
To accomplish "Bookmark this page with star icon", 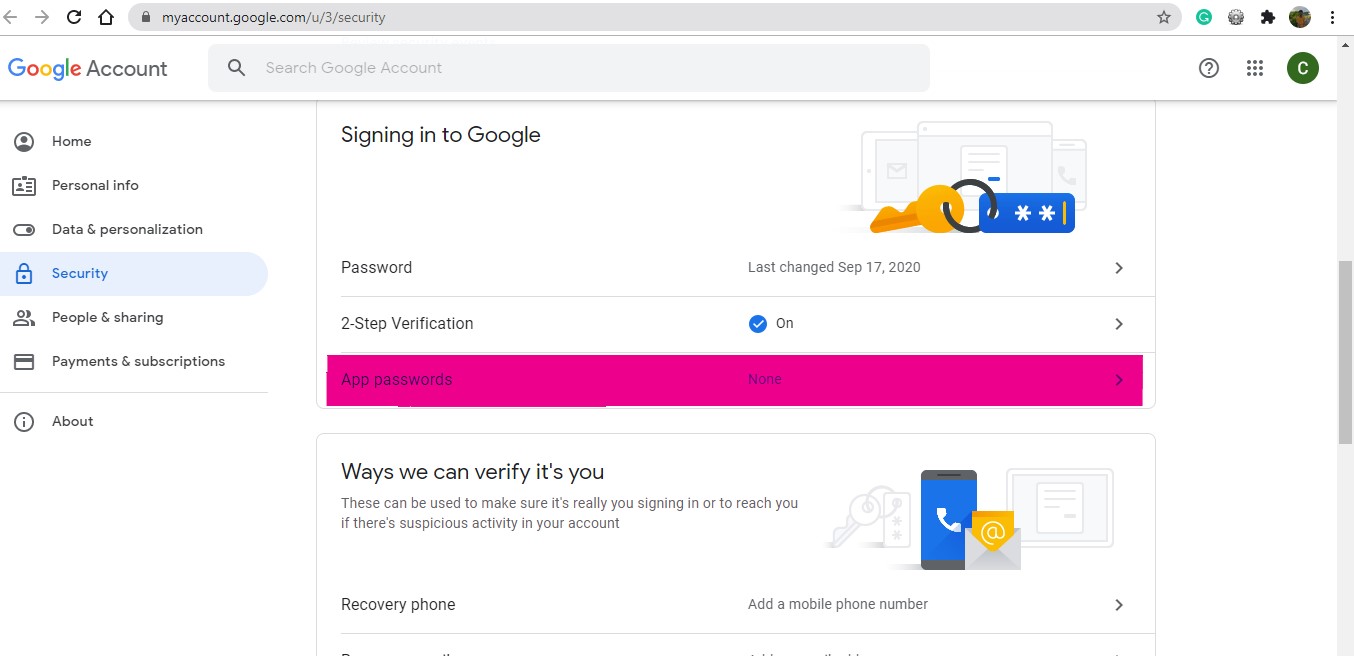I will 1164,17.
